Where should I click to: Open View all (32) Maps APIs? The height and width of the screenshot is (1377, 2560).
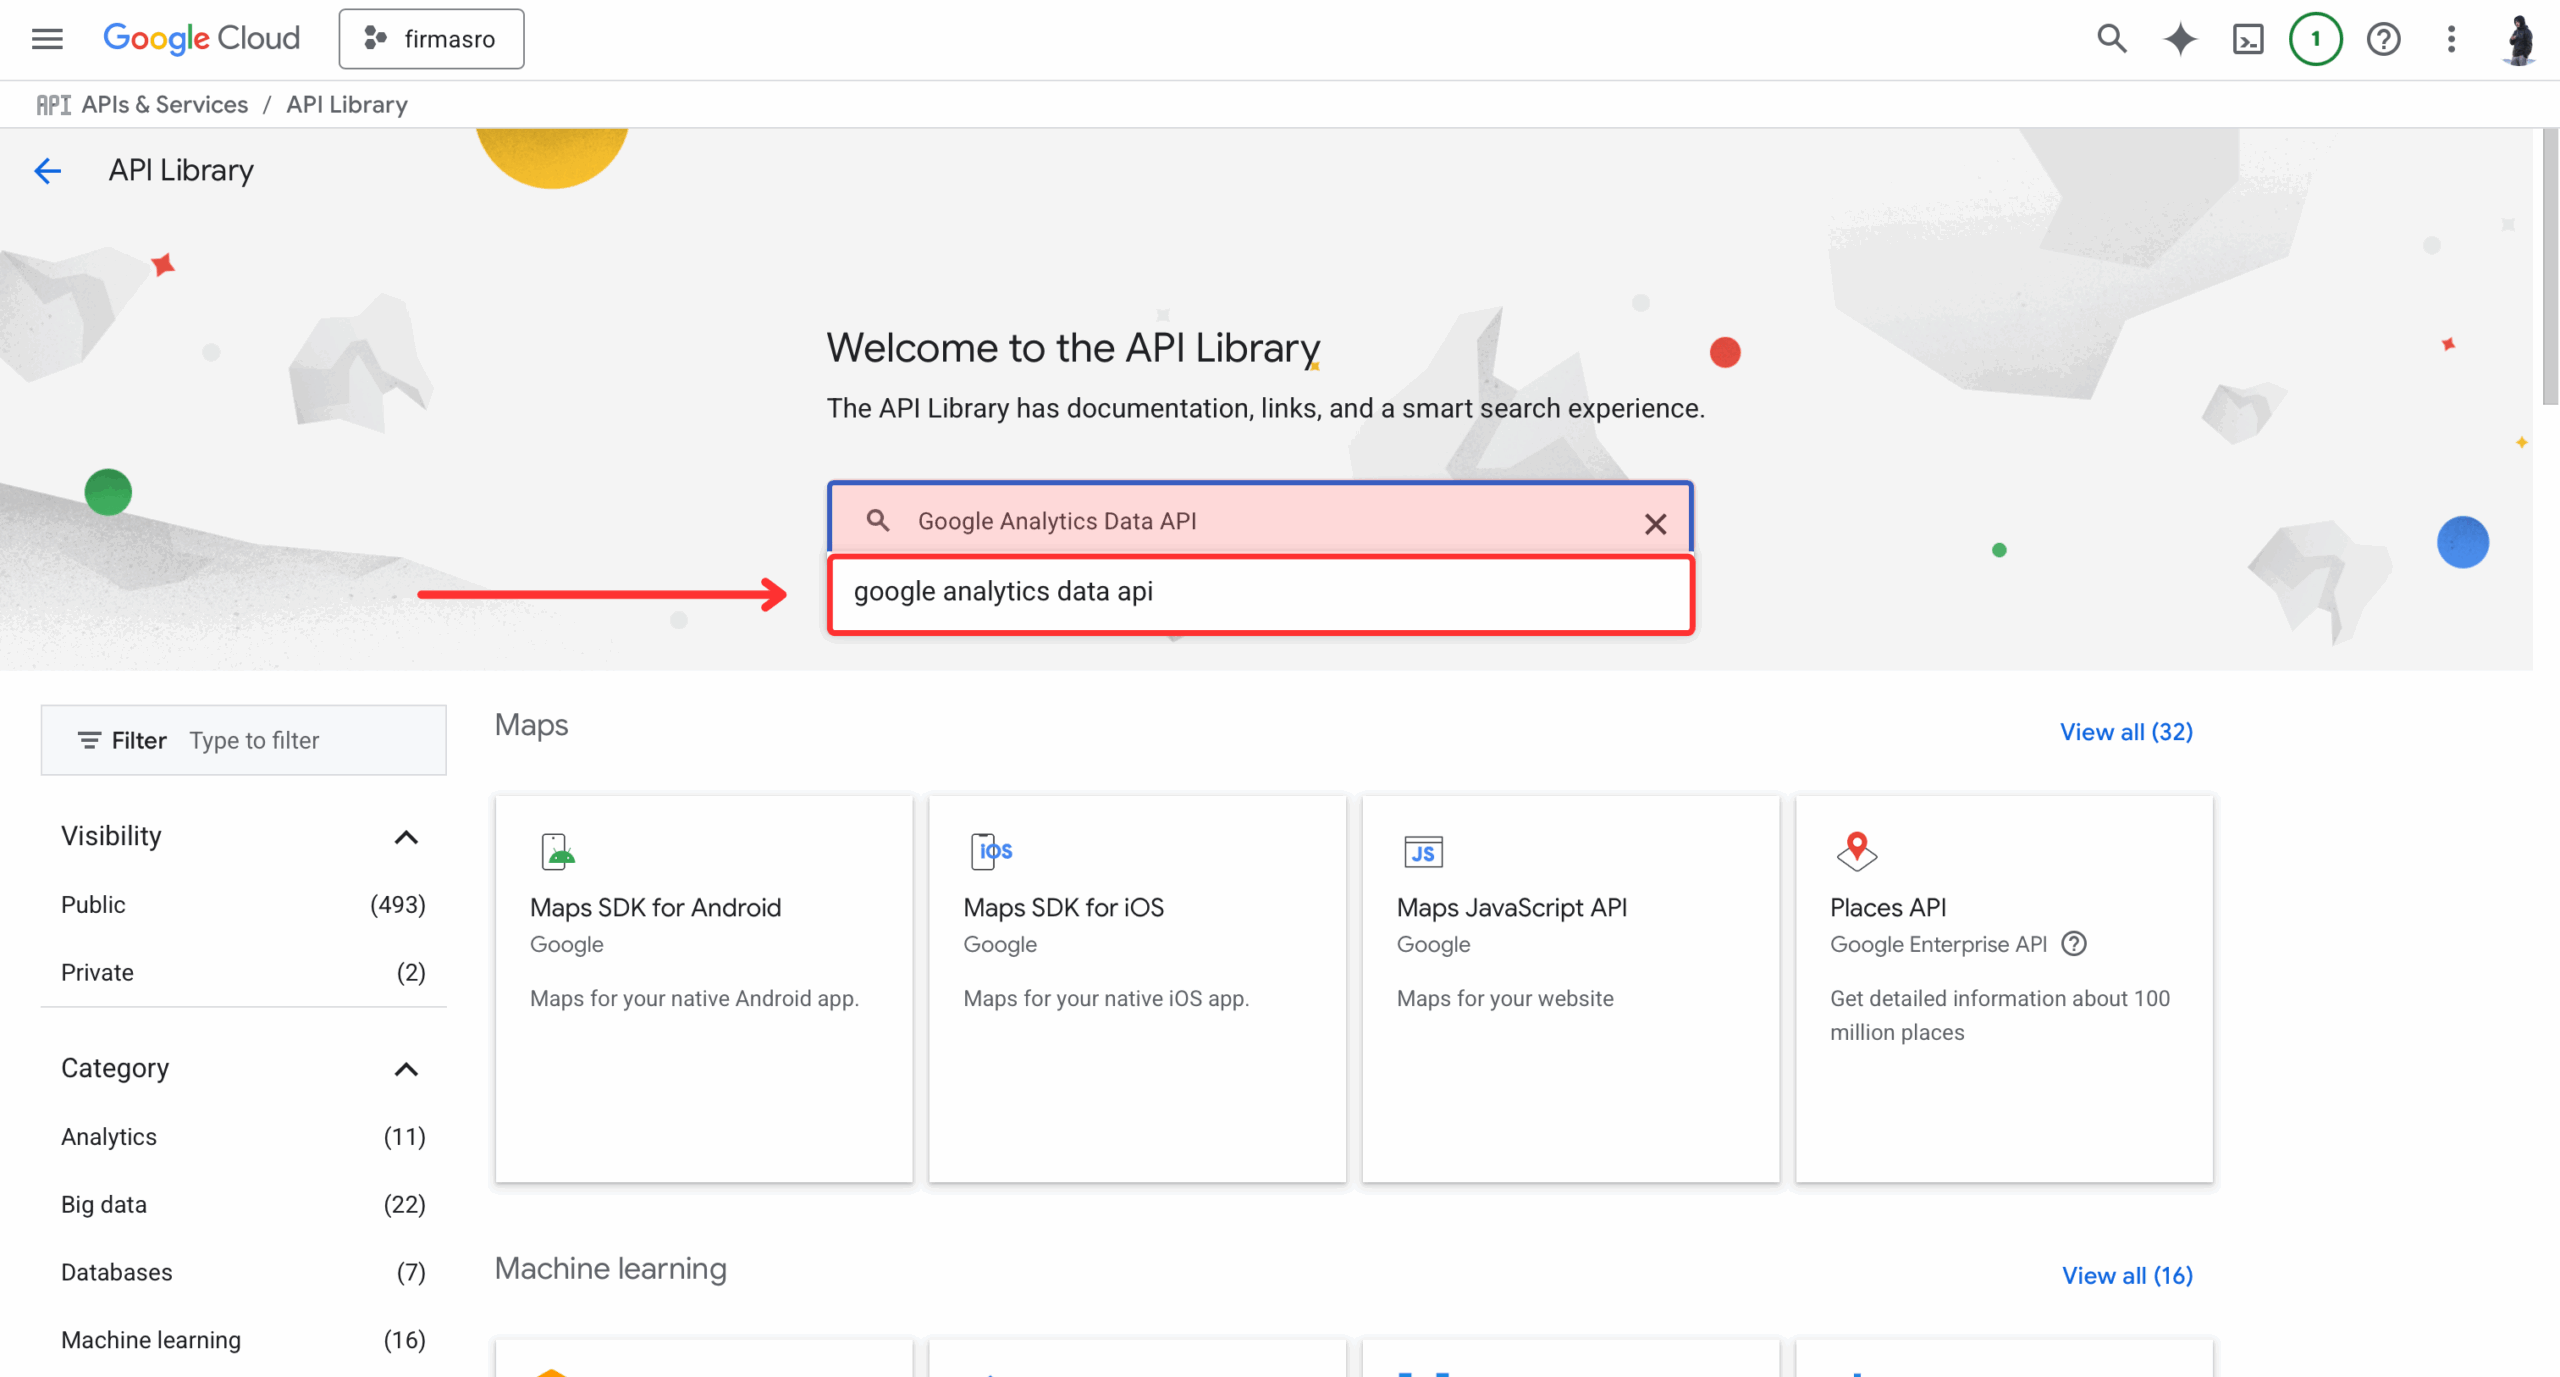click(2126, 732)
